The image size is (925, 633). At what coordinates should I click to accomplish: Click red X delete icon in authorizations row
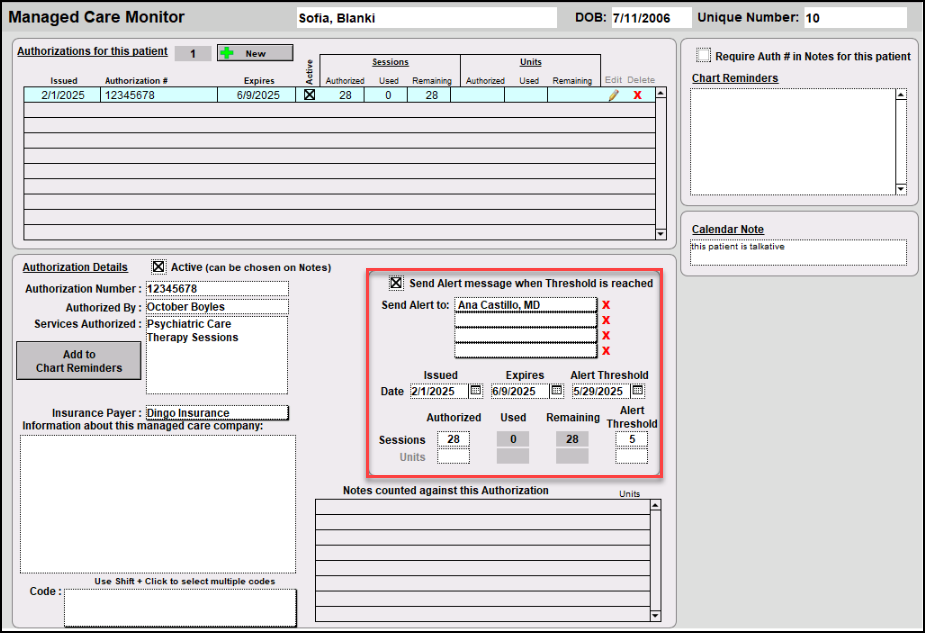click(638, 95)
